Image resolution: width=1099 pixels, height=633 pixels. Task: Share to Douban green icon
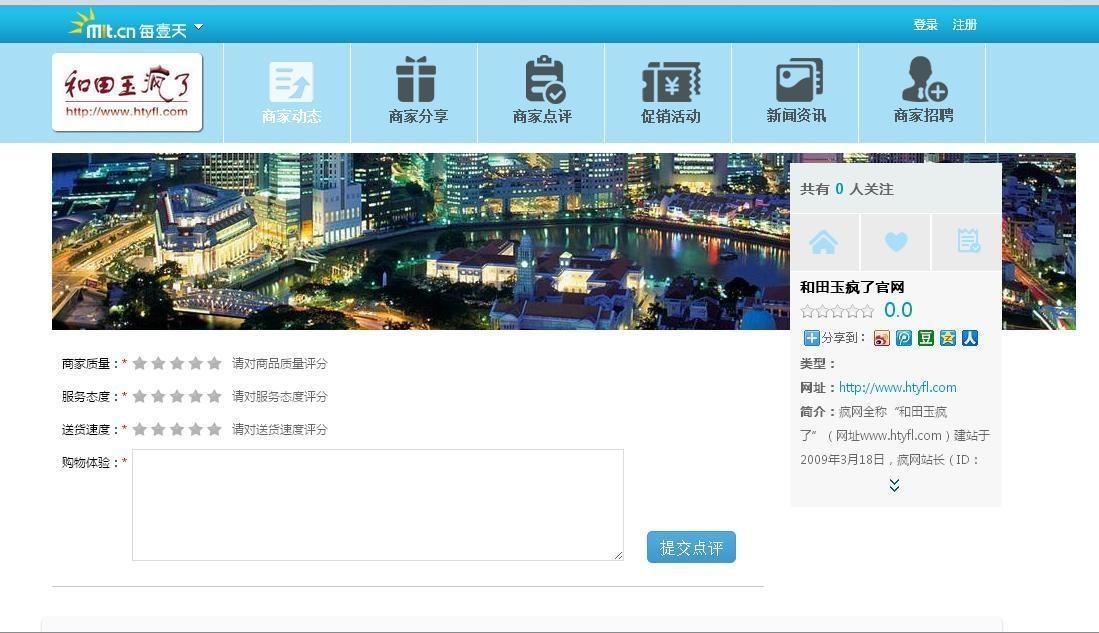point(926,338)
